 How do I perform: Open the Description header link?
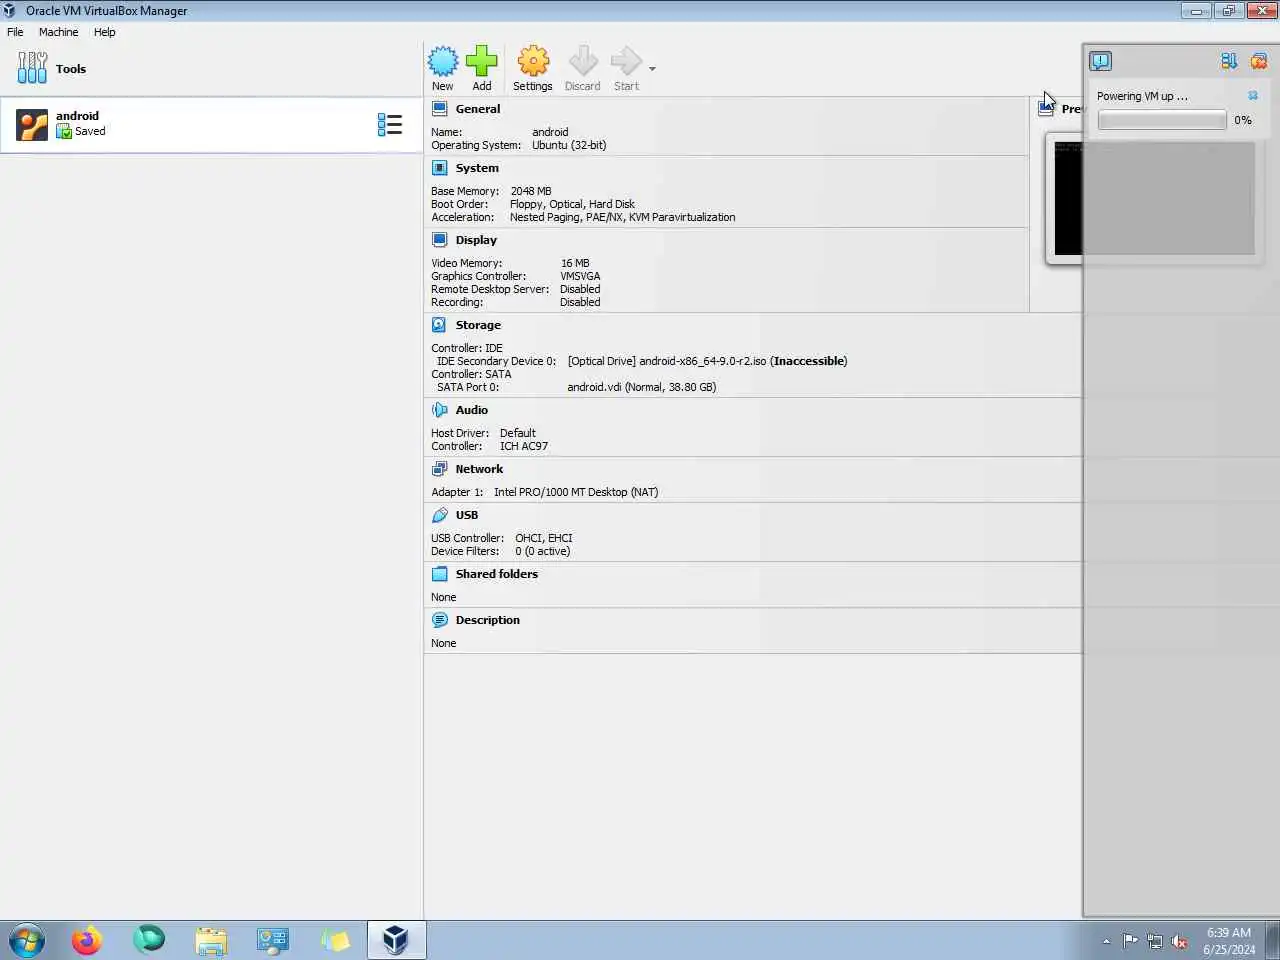point(488,620)
